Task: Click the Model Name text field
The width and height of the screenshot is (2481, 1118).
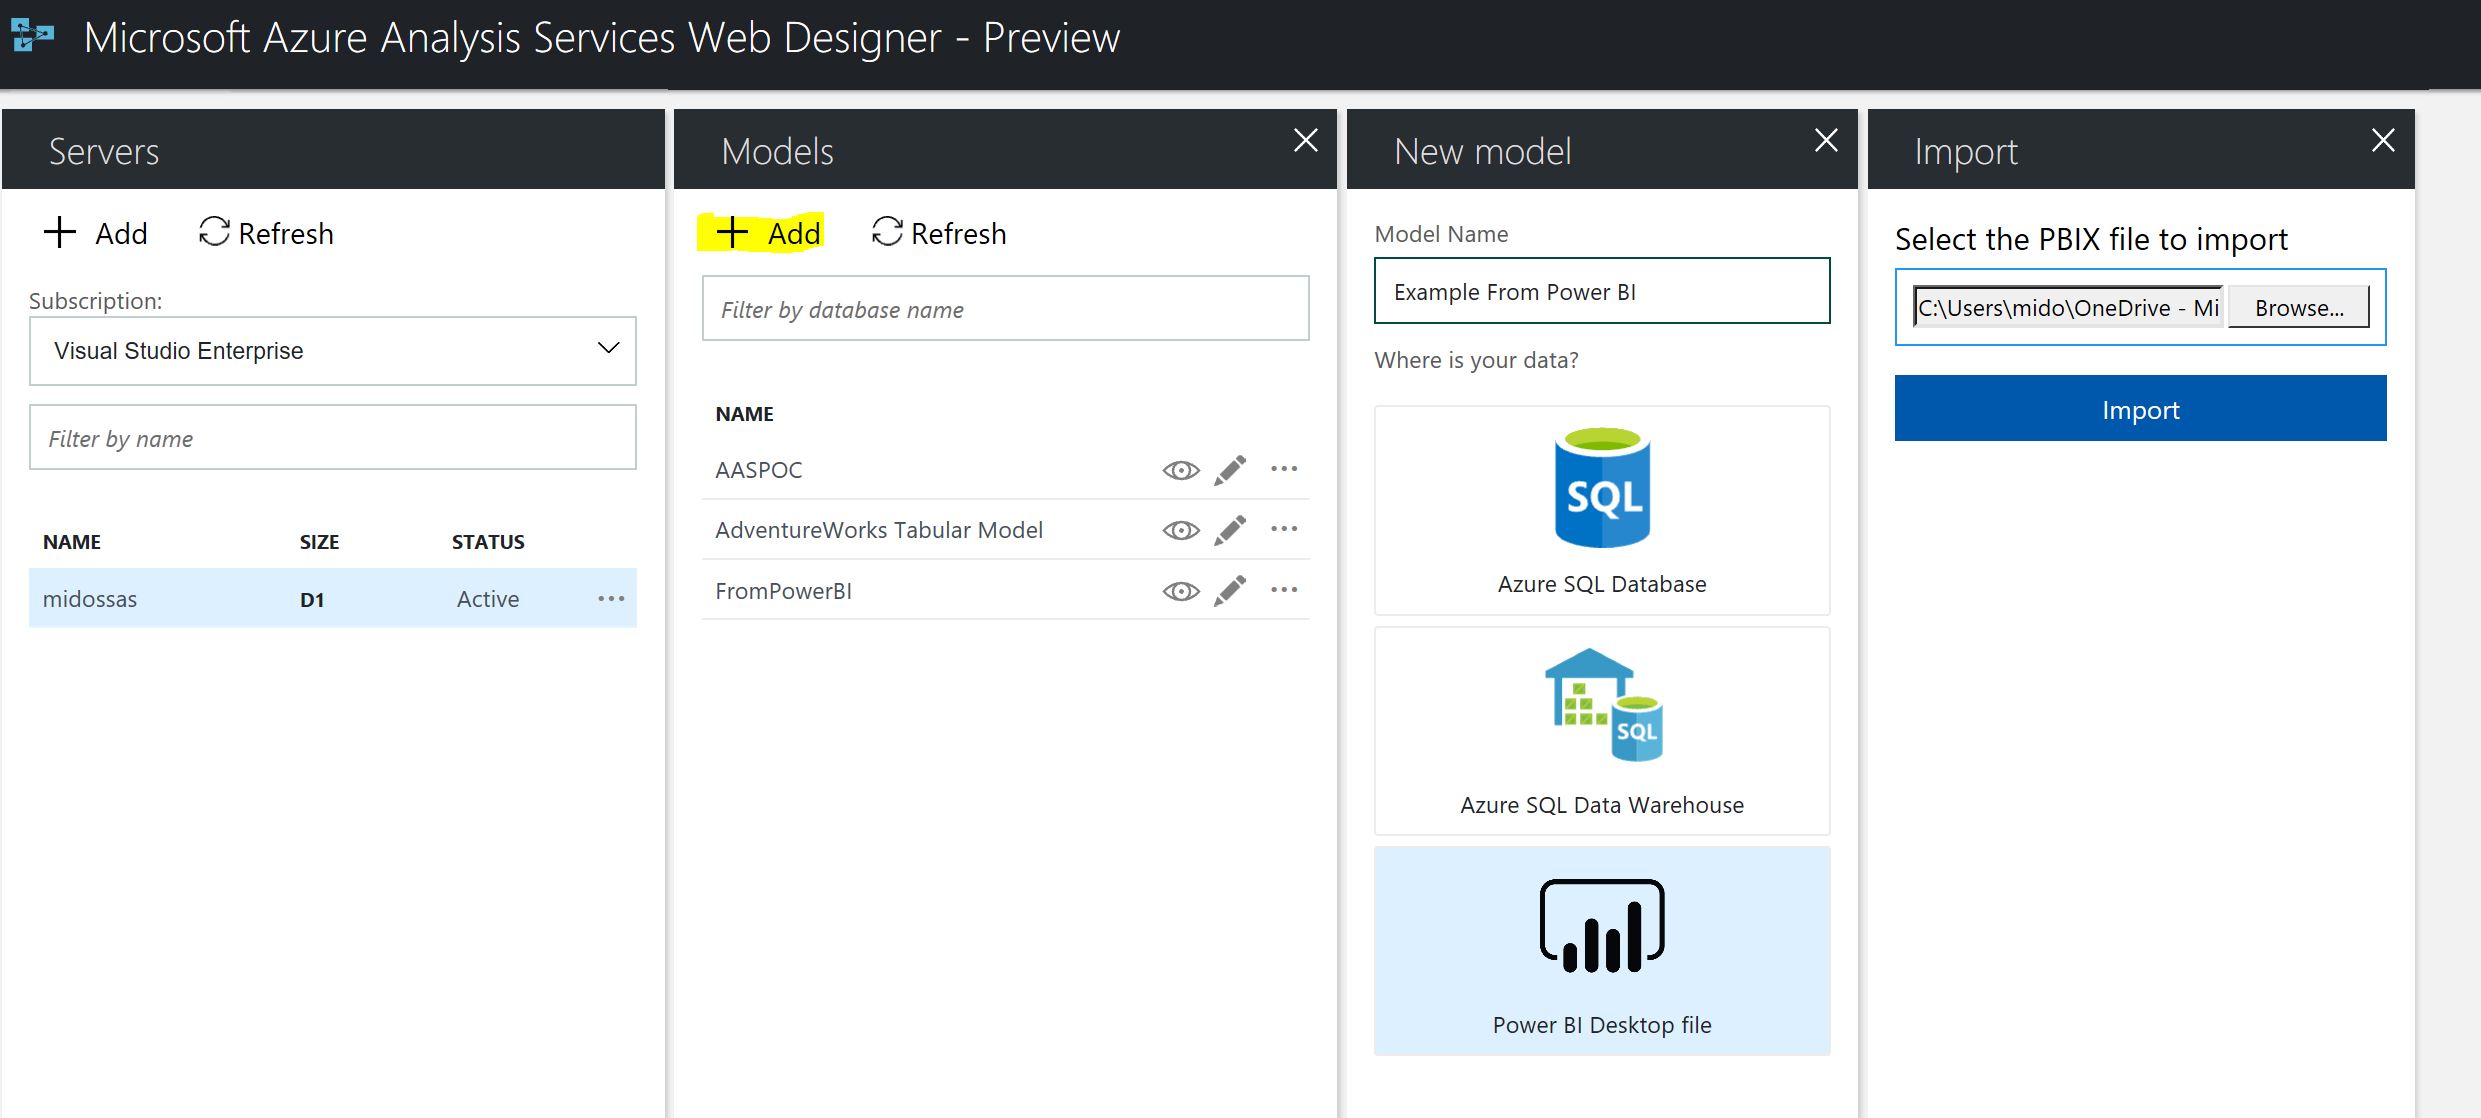Action: point(1602,291)
